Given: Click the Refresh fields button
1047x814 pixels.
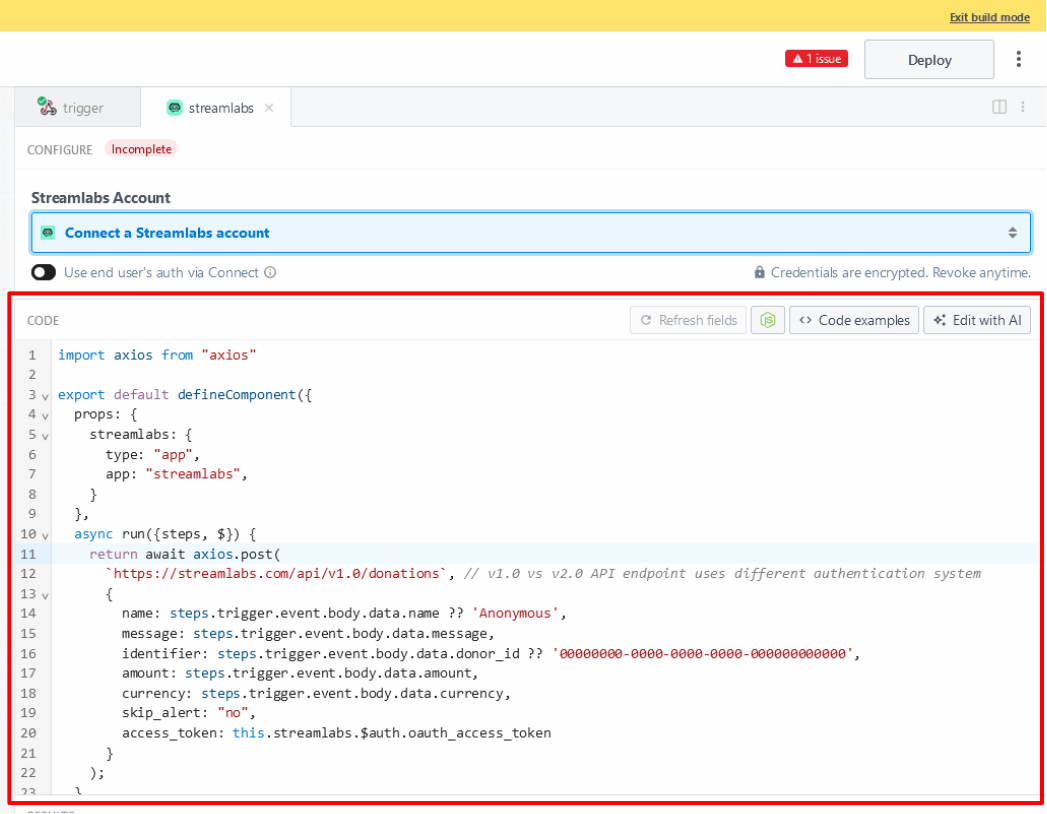Looking at the screenshot, I should (x=688, y=321).
